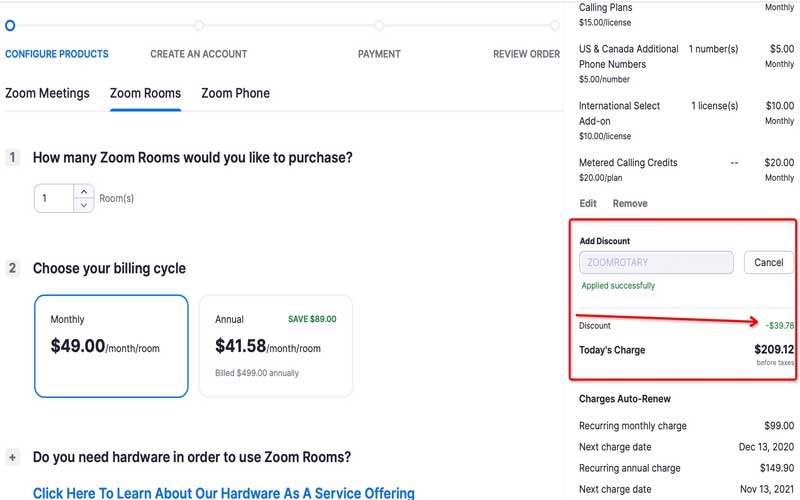Remove the product from the order summary
Viewport: 800px width, 500px height.
click(630, 203)
